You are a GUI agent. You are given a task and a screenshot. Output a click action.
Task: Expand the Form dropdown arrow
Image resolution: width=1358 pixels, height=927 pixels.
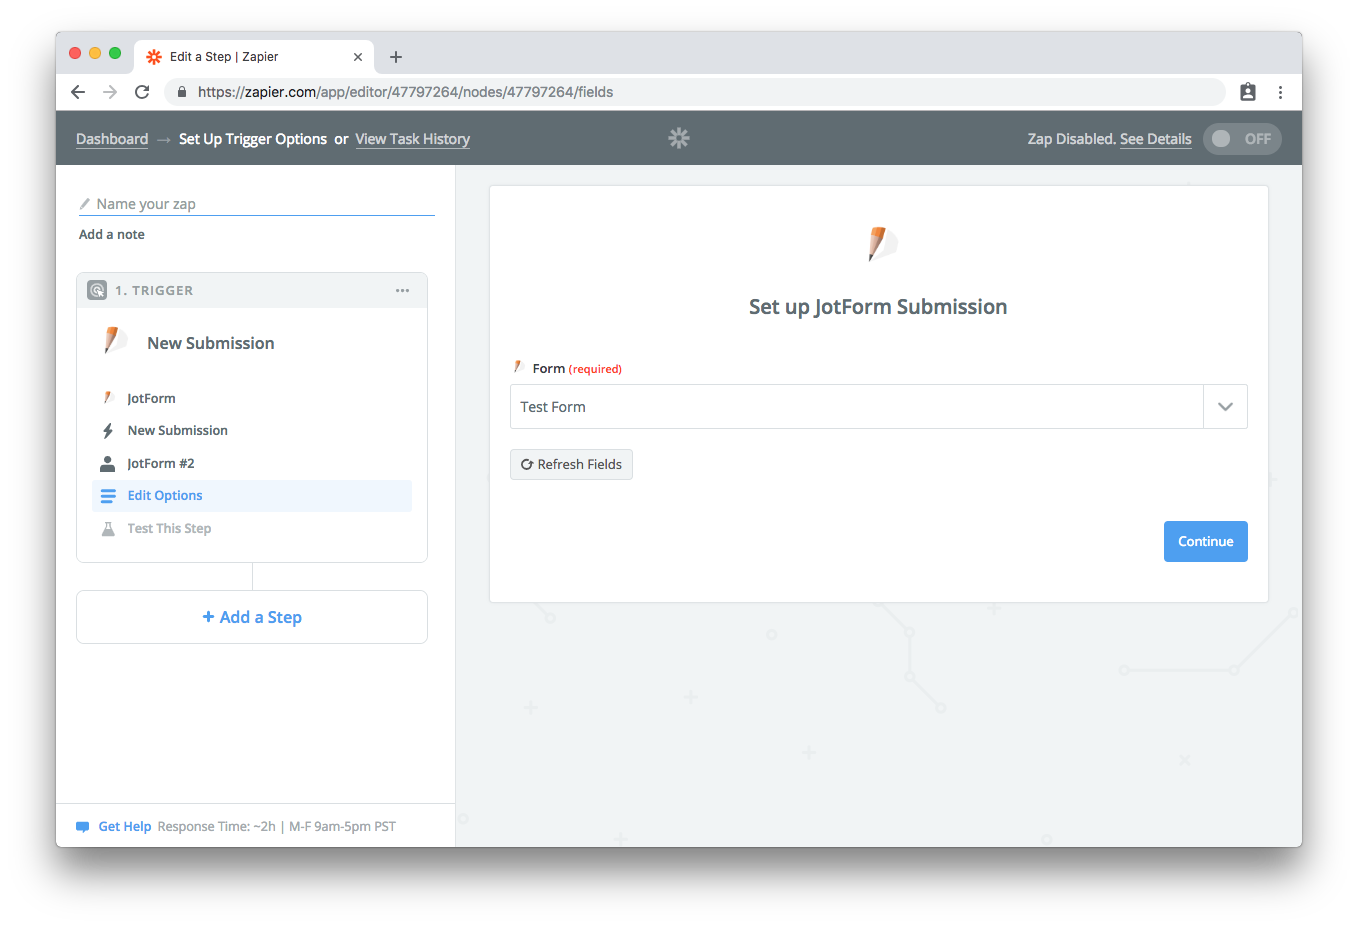click(x=1225, y=407)
